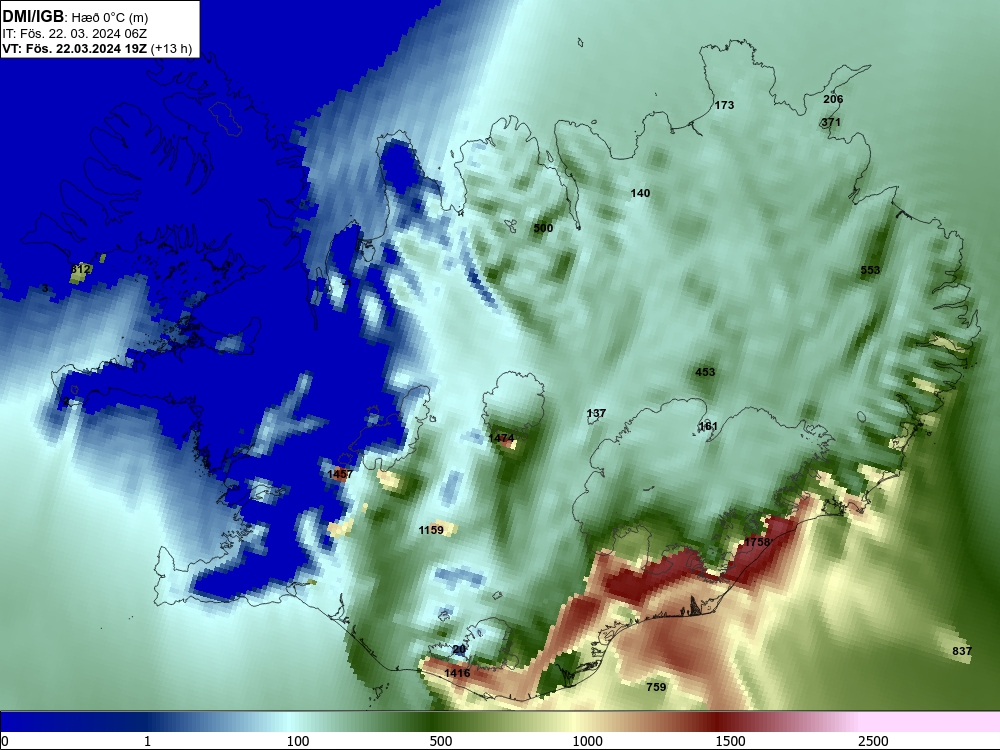Click the 1758 value on the map

757,542
